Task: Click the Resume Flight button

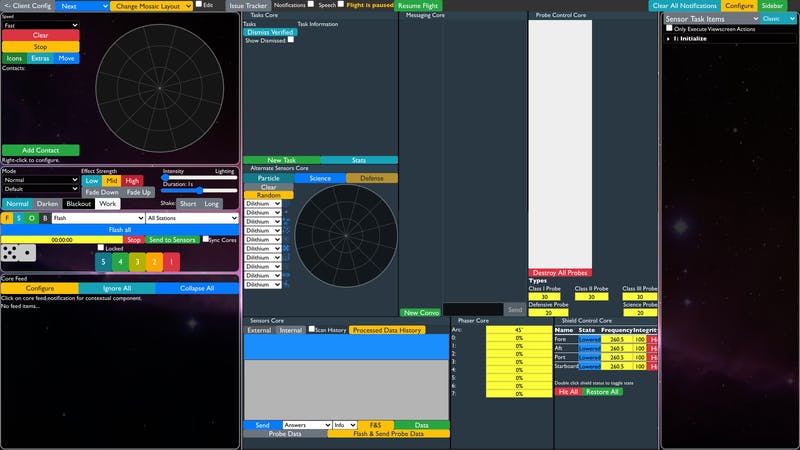Action: pos(418,6)
